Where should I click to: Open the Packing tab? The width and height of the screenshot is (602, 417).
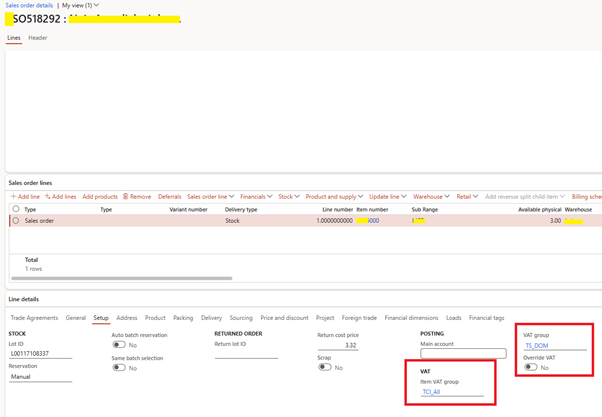click(x=183, y=318)
